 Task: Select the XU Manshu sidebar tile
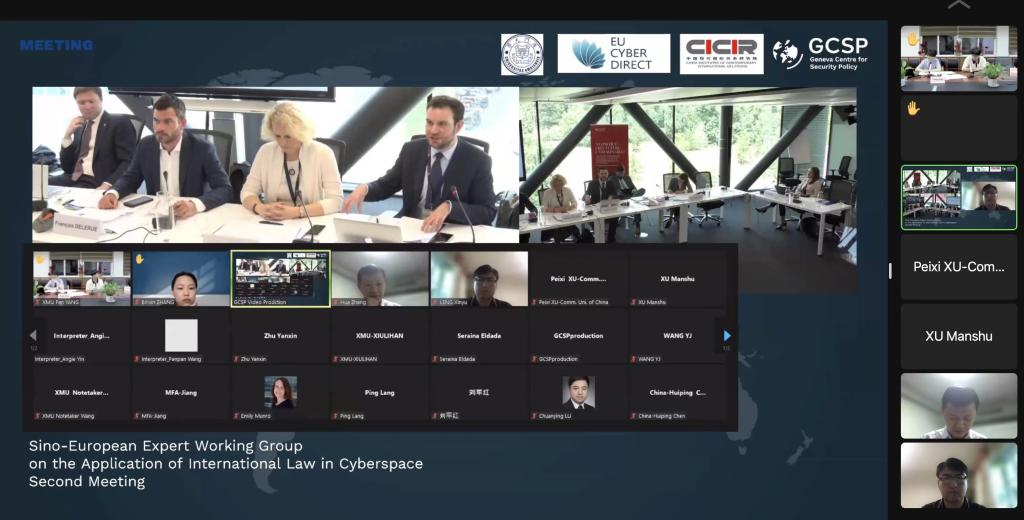[x=958, y=336]
